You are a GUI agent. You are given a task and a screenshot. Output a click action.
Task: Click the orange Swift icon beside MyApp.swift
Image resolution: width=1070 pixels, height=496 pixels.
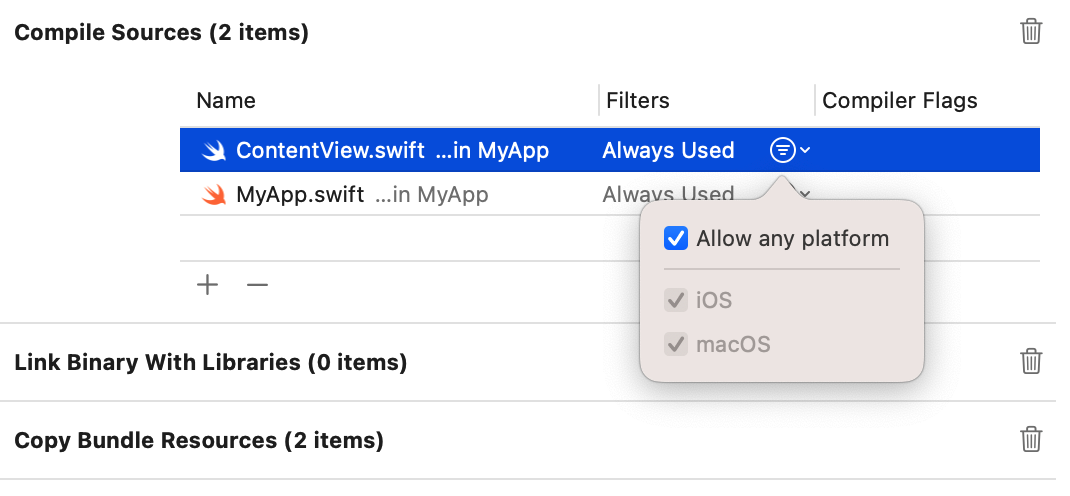coord(214,195)
